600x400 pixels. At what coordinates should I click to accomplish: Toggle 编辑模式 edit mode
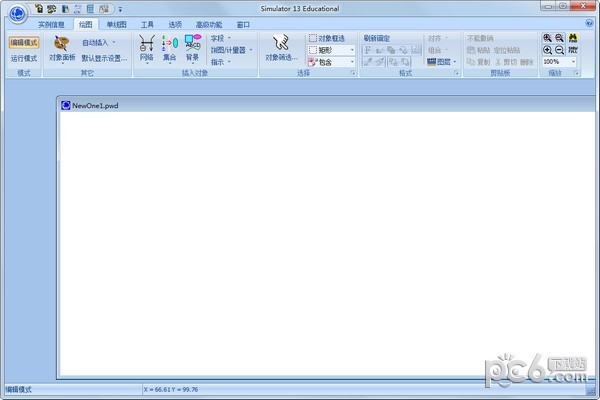[x=24, y=43]
